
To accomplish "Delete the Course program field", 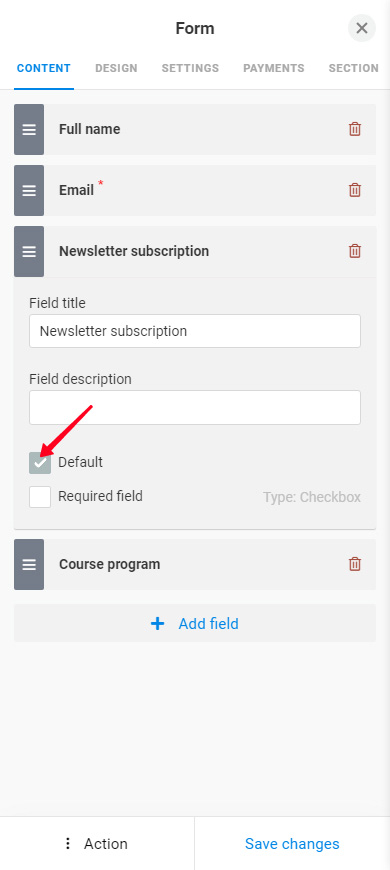I will tap(354, 564).
